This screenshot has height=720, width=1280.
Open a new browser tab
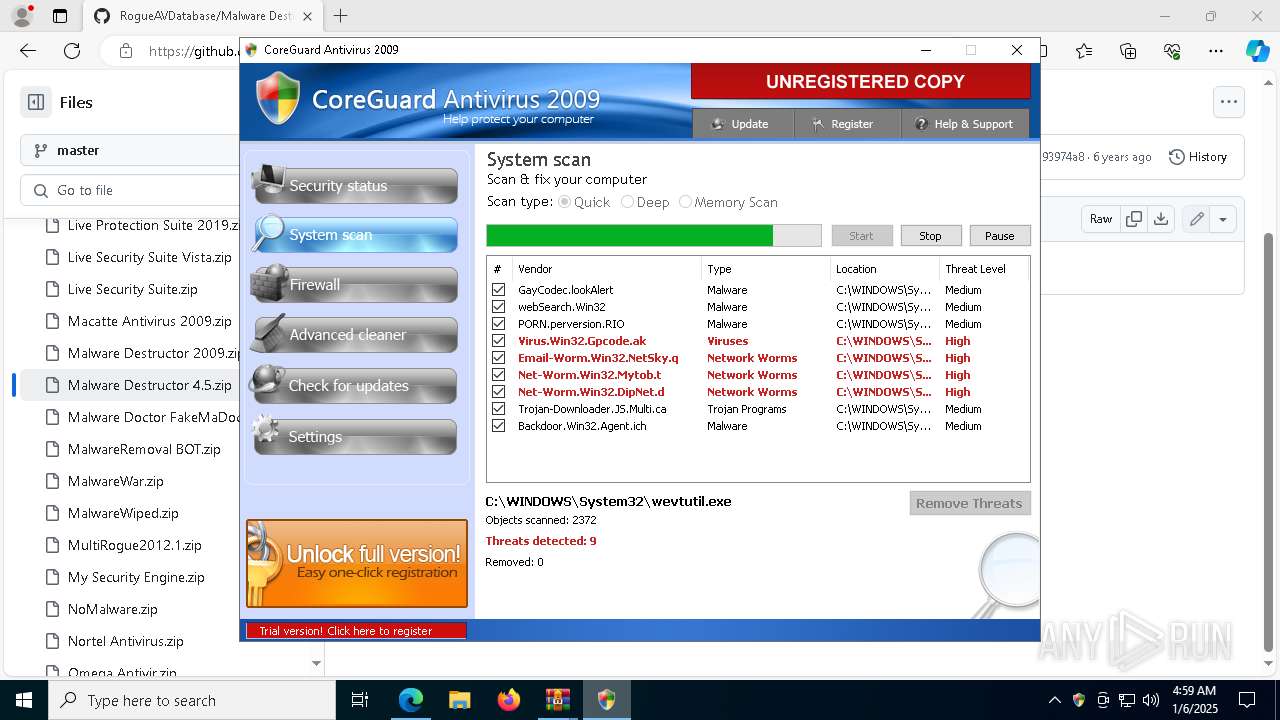point(341,16)
